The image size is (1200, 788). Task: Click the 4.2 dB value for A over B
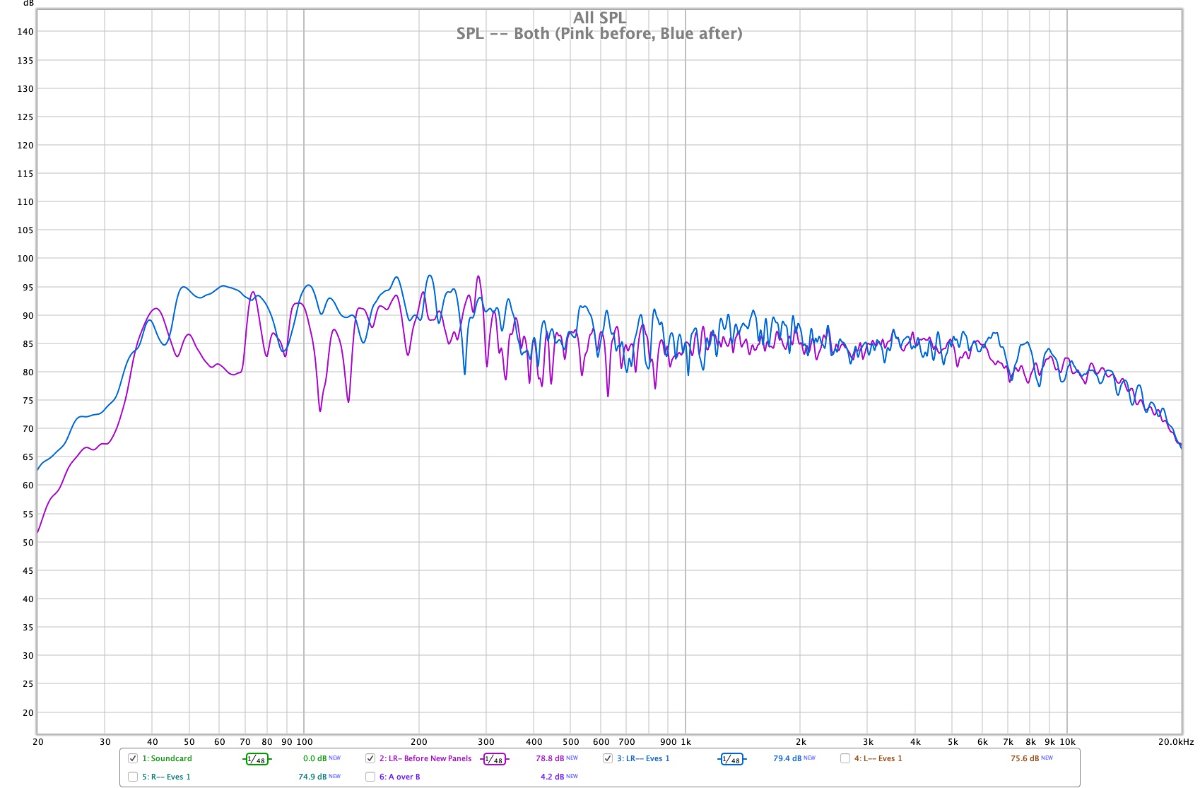tap(551, 776)
